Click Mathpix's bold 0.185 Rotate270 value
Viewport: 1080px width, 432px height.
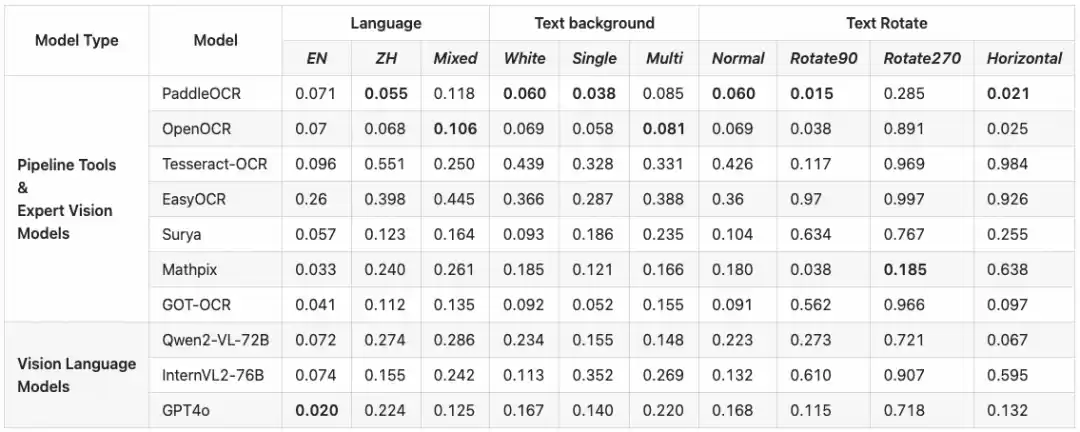pos(905,269)
